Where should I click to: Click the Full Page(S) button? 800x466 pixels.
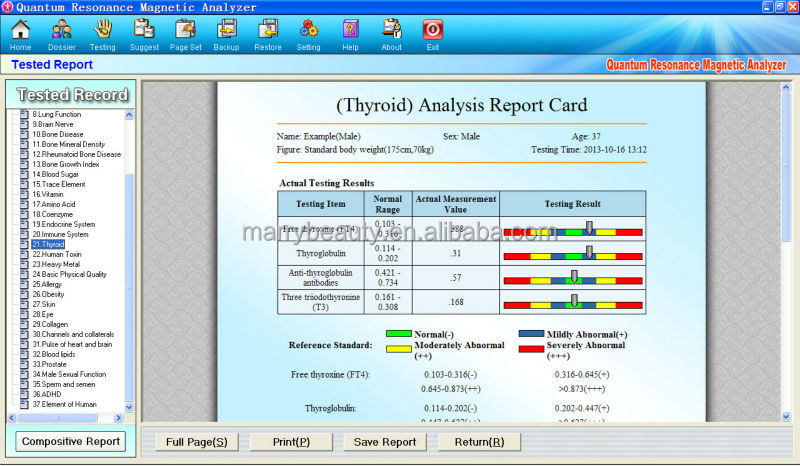197,442
